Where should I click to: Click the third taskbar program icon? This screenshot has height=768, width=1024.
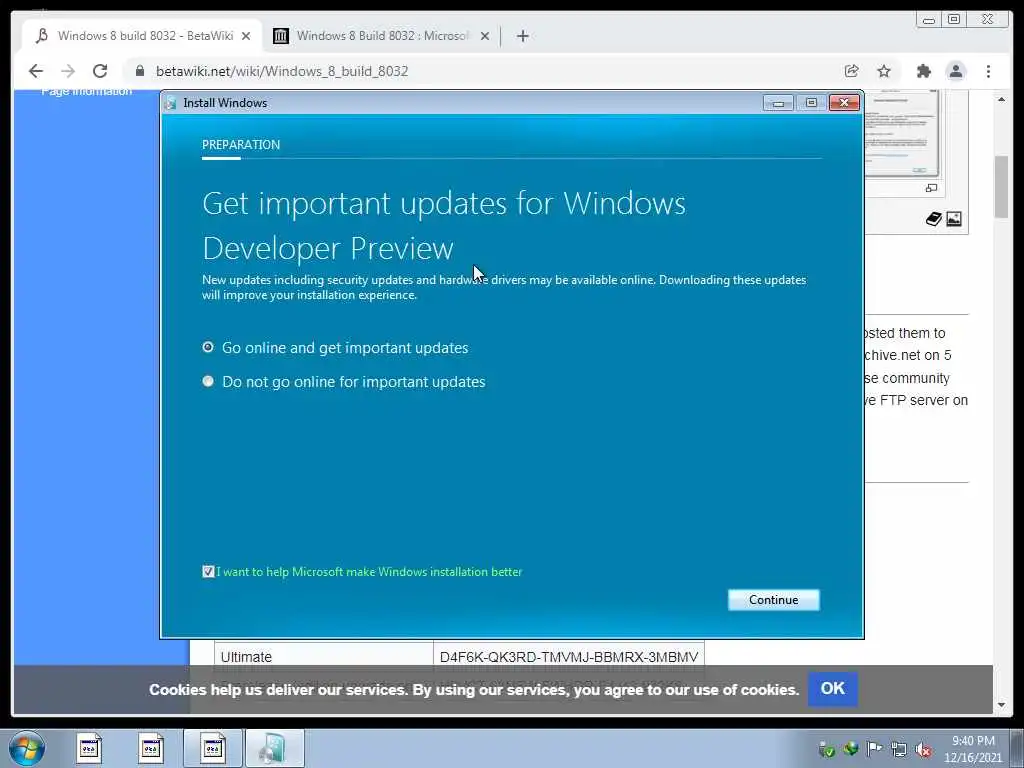tap(213, 748)
